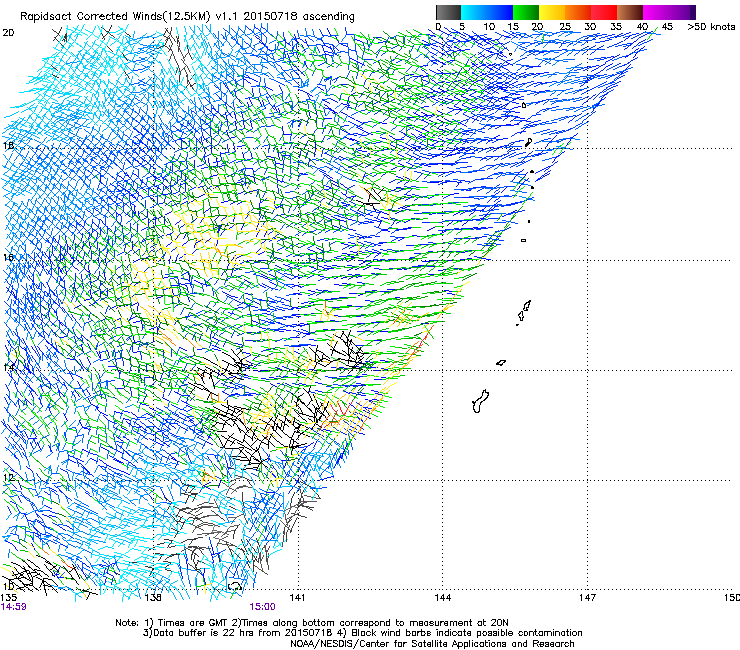The height and width of the screenshot is (650, 740).
Task: Click the '35' value under the color bar
Action: 616,26
